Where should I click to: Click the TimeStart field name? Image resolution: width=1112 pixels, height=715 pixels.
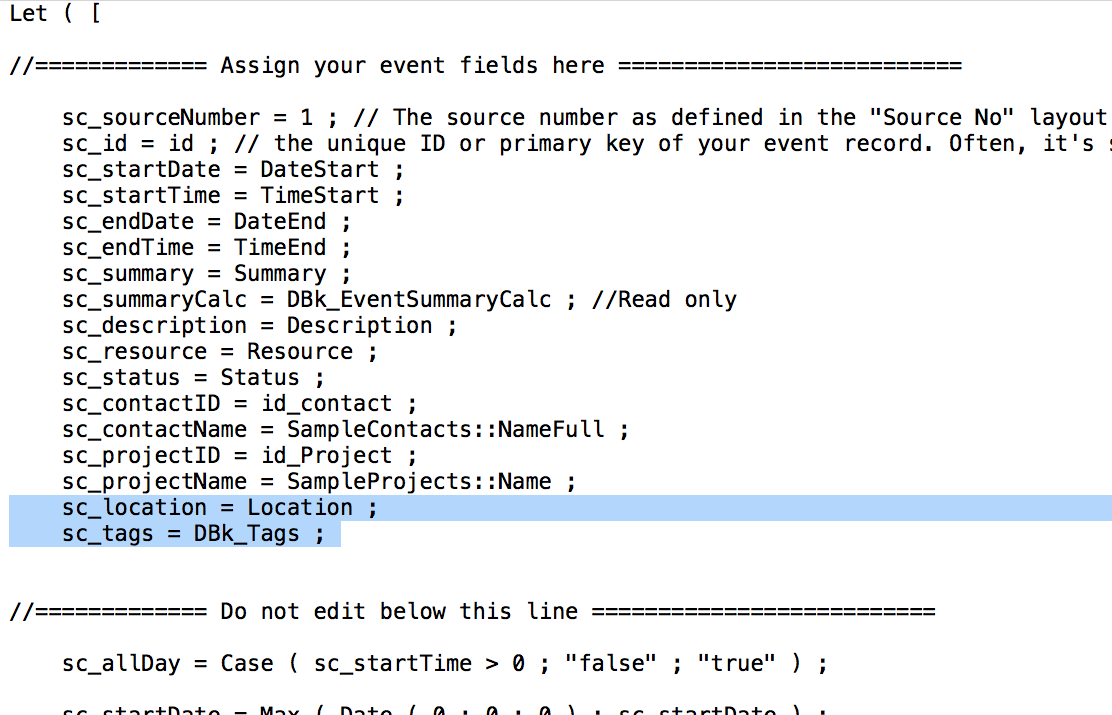[319, 196]
